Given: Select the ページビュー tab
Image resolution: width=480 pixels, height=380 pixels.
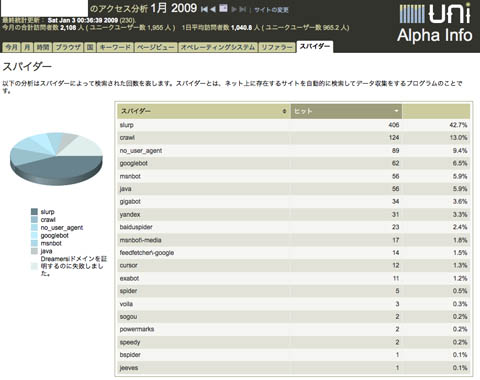Looking at the screenshot, I should pyautogui.click(x=156, y=47).
